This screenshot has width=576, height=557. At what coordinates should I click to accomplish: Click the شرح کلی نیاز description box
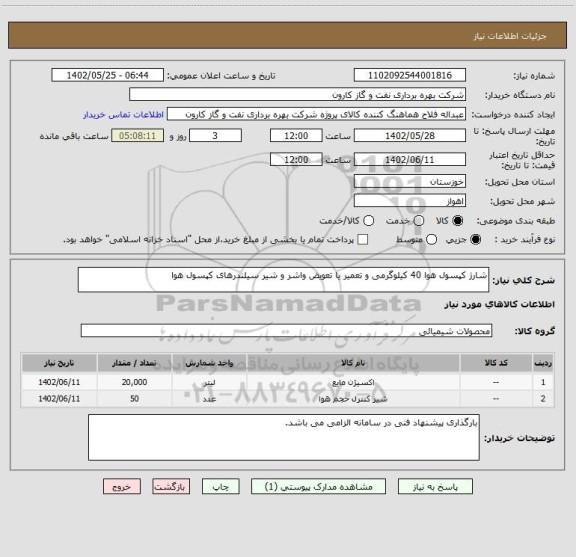click(x=283, y=280)
